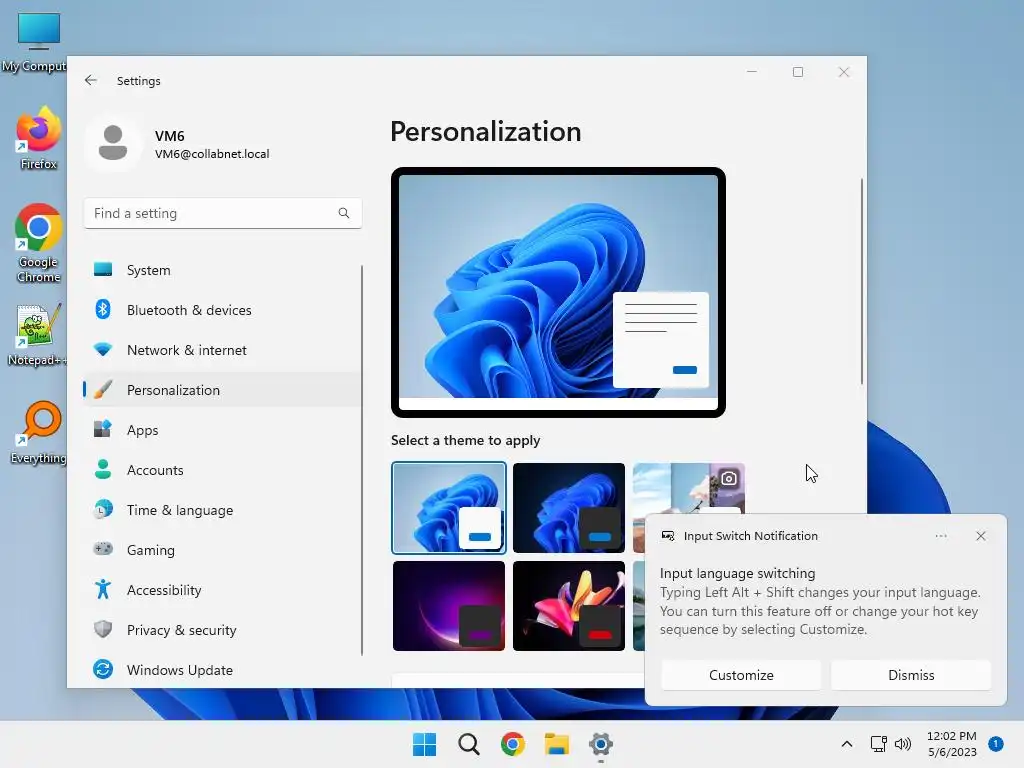Apply the colorful Captured Motion flower theme
This screenshot has width=1024, height=768.
tap(569, 605)
